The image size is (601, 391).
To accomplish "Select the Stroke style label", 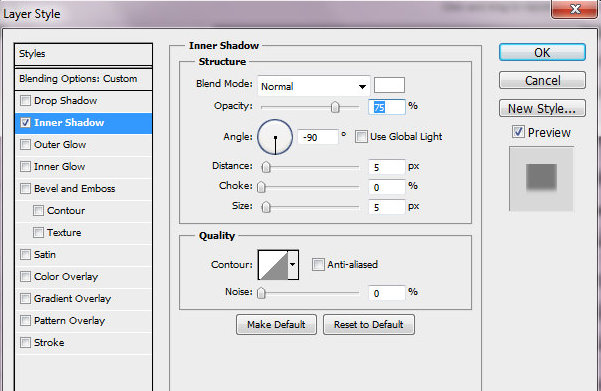I will (x=49, y=342).
